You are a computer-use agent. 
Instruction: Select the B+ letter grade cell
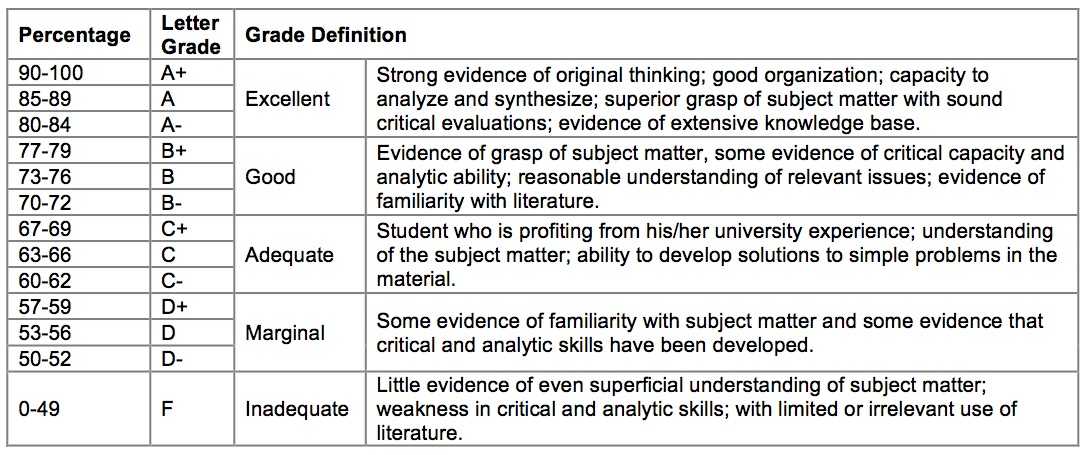tap(193, 150)
